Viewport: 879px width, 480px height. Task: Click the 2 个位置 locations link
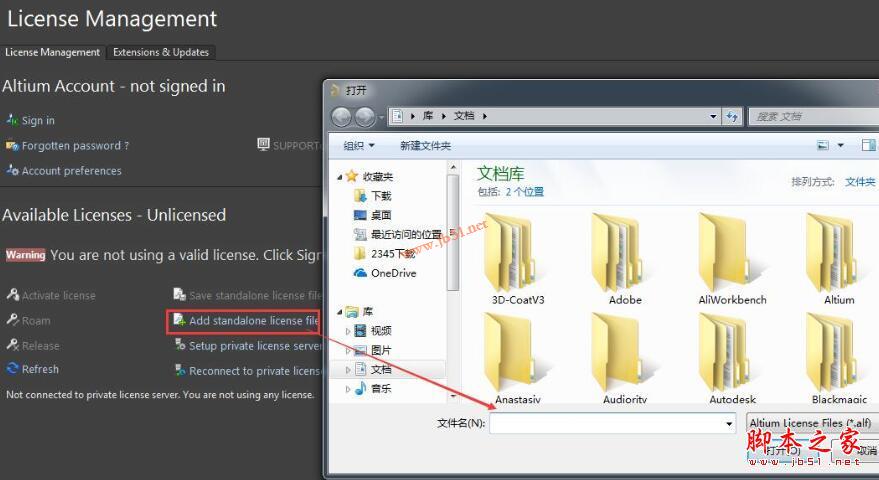tap(524, 192)
